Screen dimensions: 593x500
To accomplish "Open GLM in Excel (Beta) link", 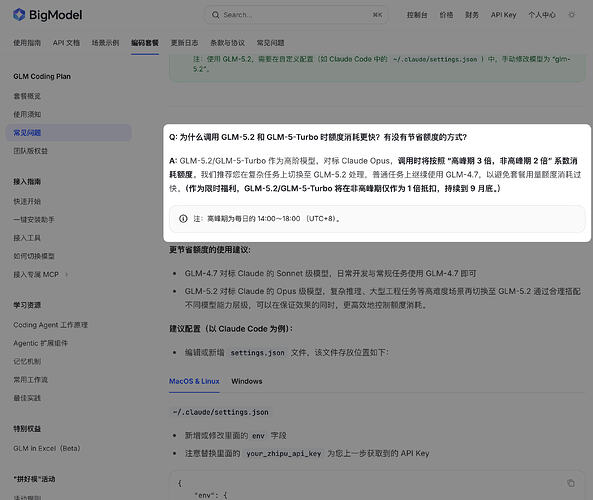I will coord(47,448).
